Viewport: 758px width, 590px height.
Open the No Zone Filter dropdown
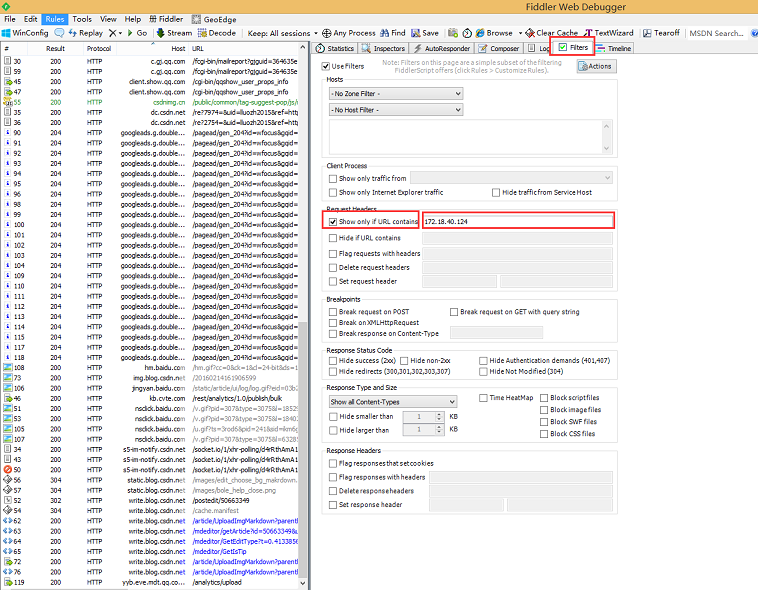point(396,93)
